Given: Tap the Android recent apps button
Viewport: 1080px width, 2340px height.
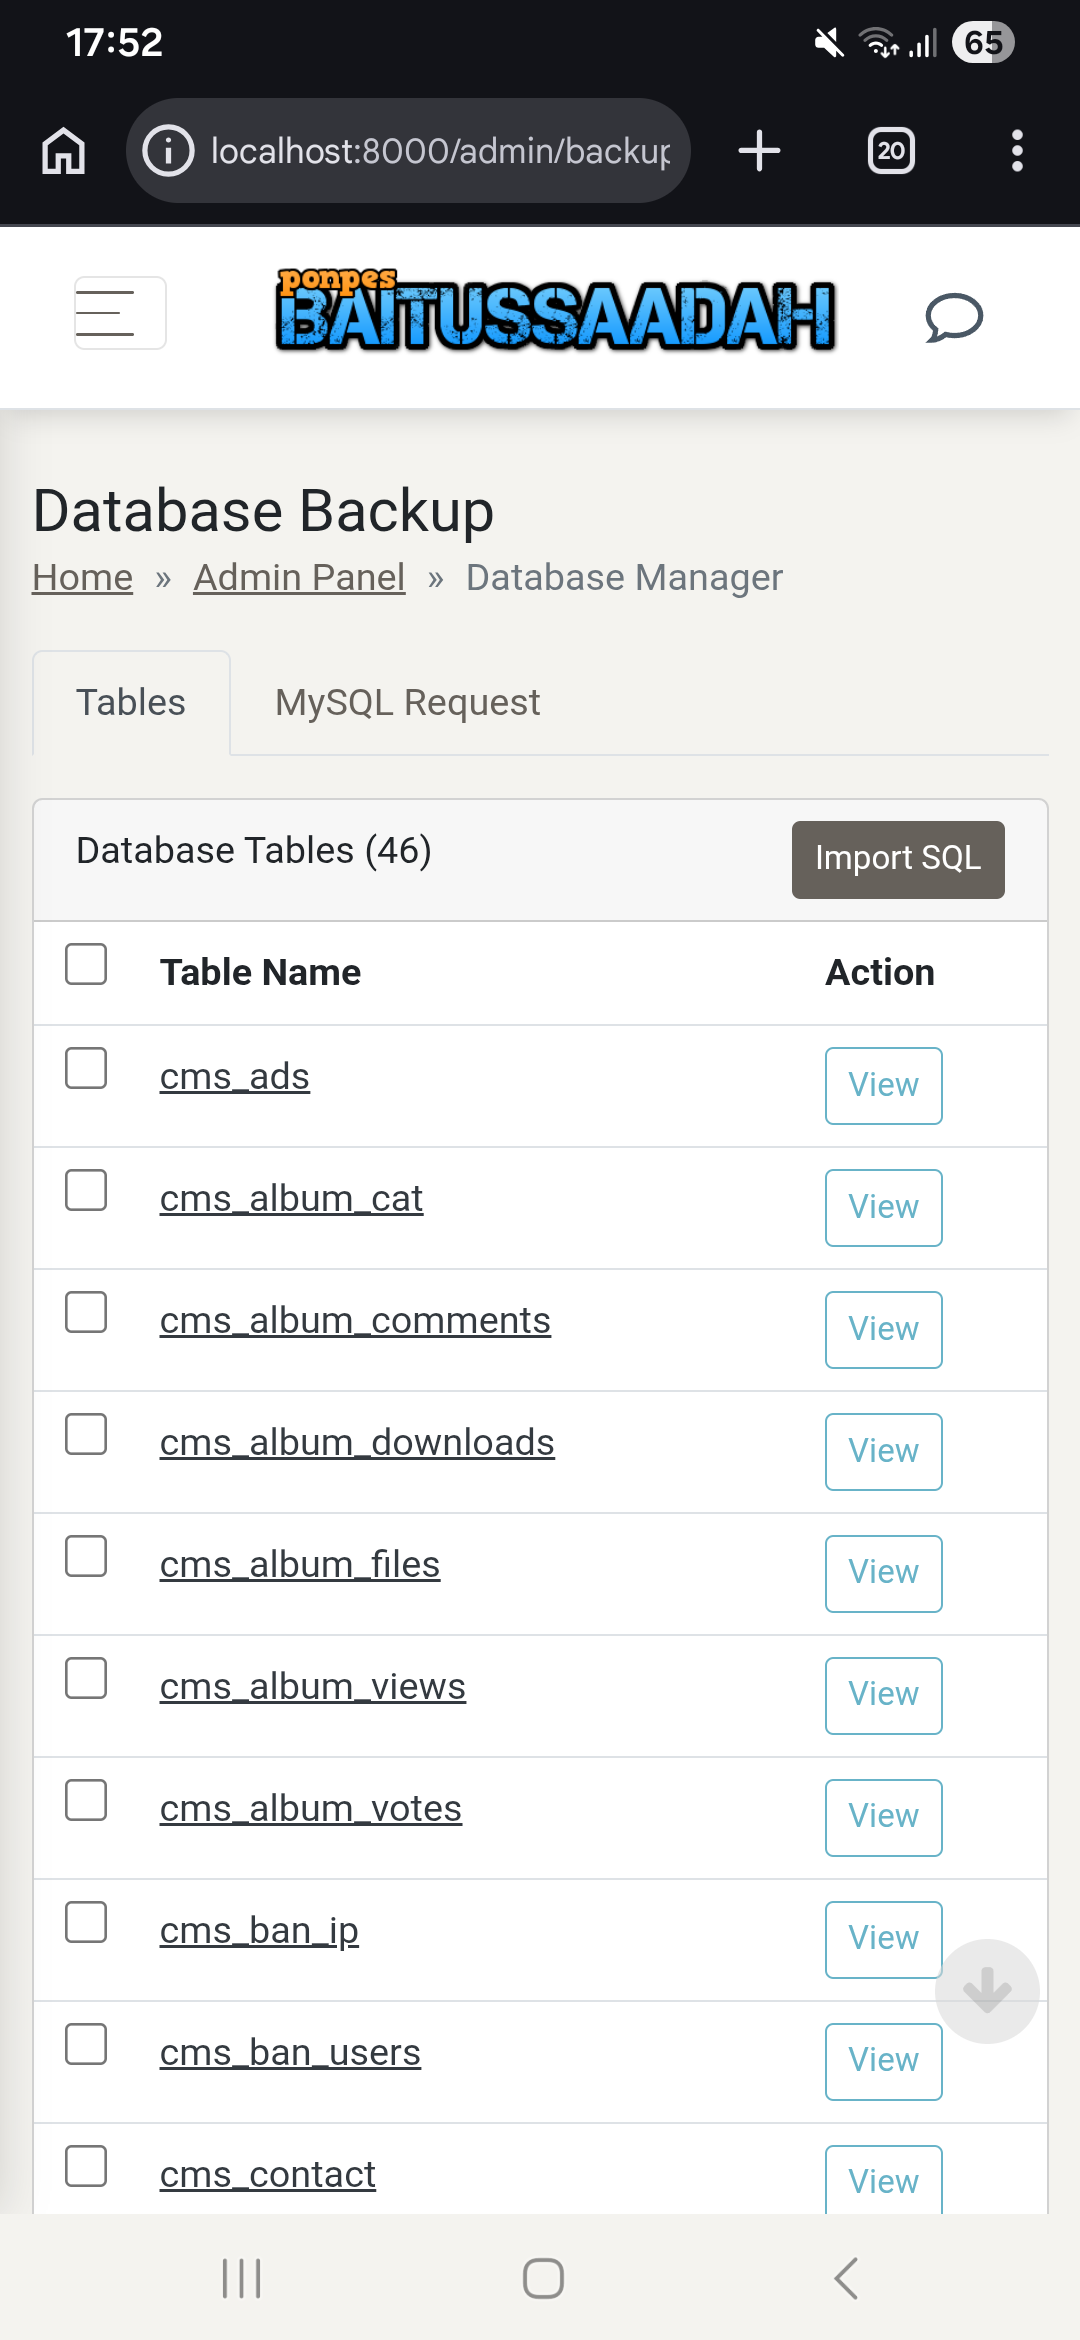Looking at the screenshot, I should [241, 2279].
